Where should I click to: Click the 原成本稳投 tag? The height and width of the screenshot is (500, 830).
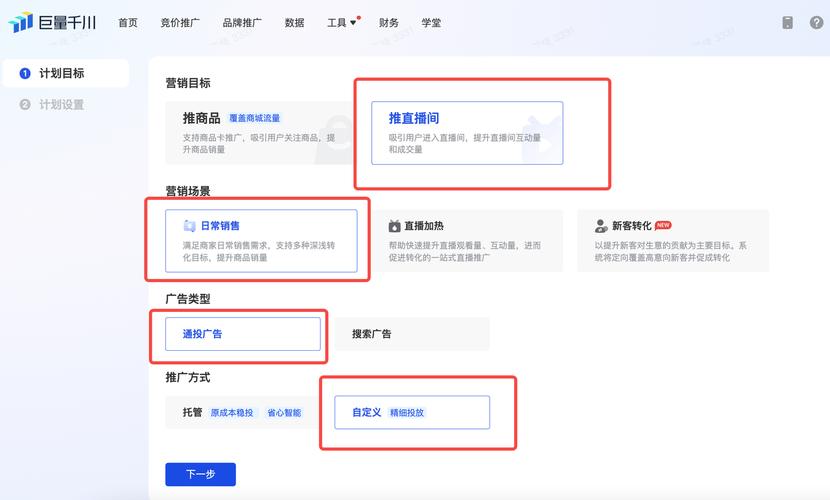click(232, 413)
